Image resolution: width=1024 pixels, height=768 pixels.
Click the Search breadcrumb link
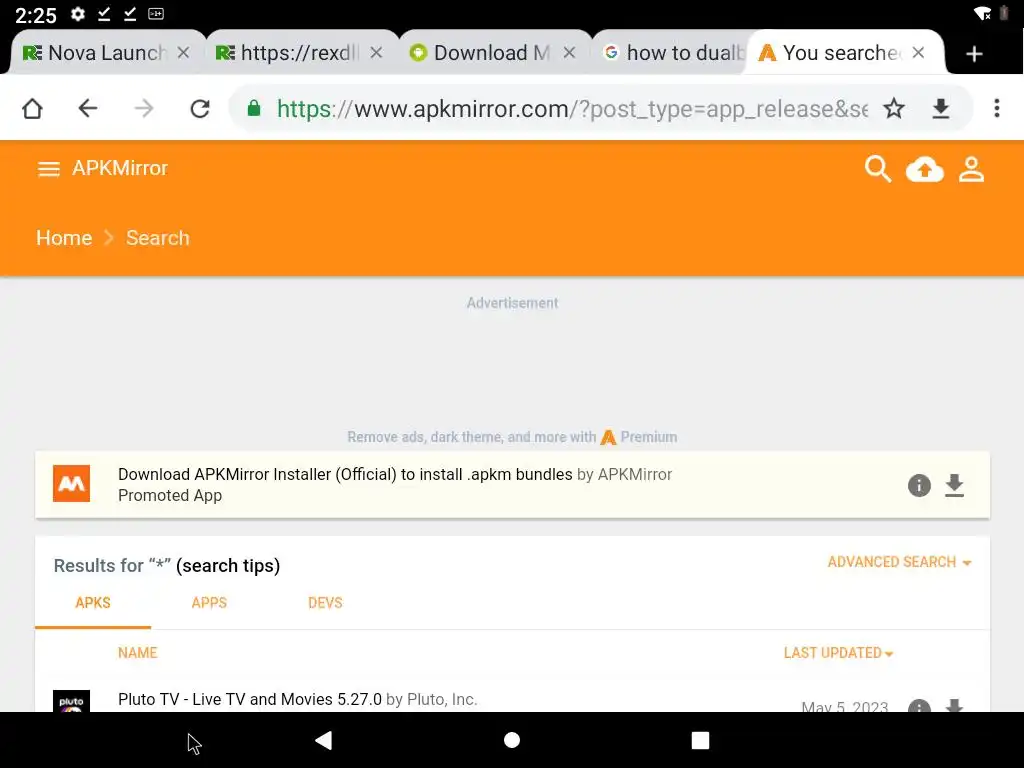157,238
